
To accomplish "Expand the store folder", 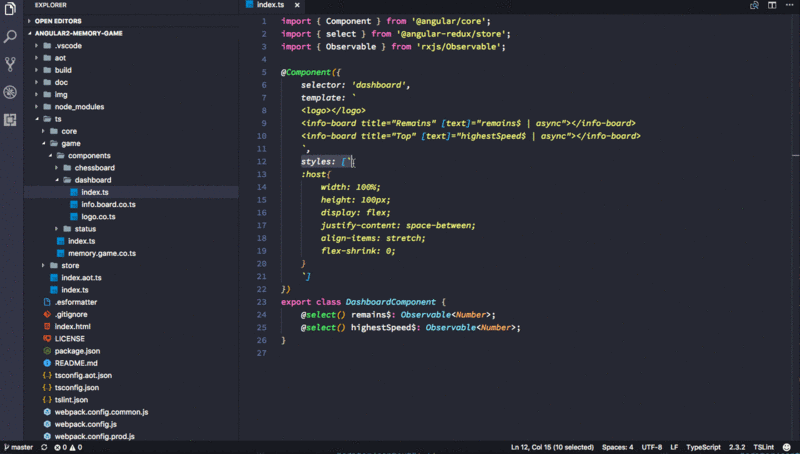I will tap(70, 266).
